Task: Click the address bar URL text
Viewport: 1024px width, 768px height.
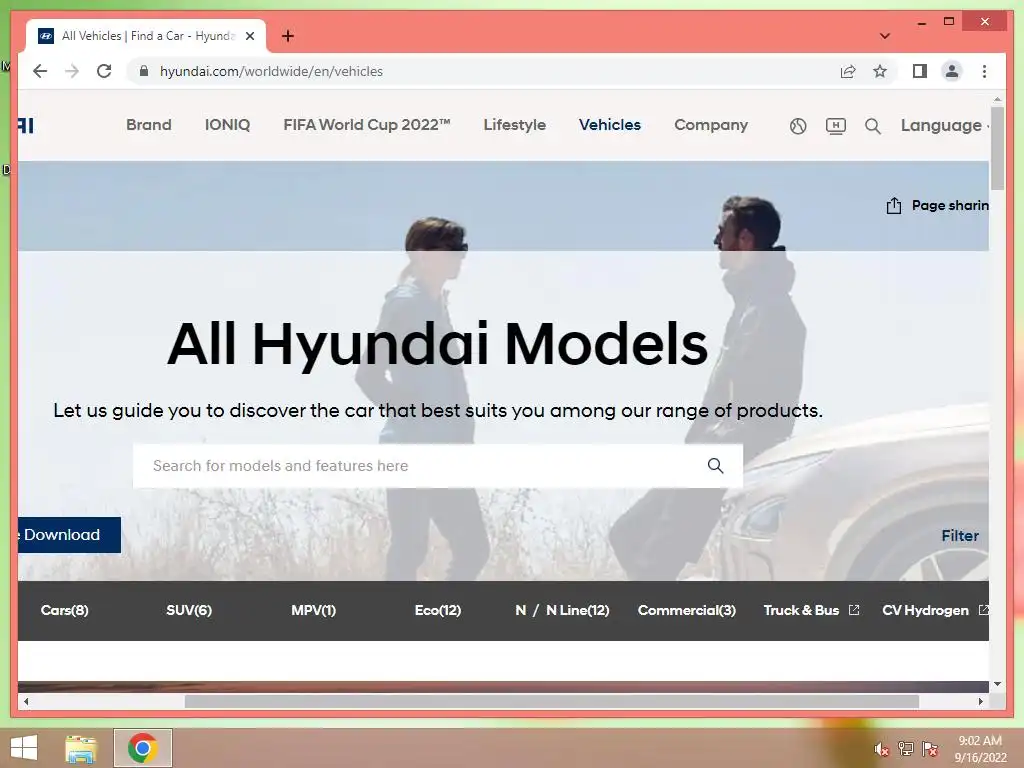Action: (271, 71)
